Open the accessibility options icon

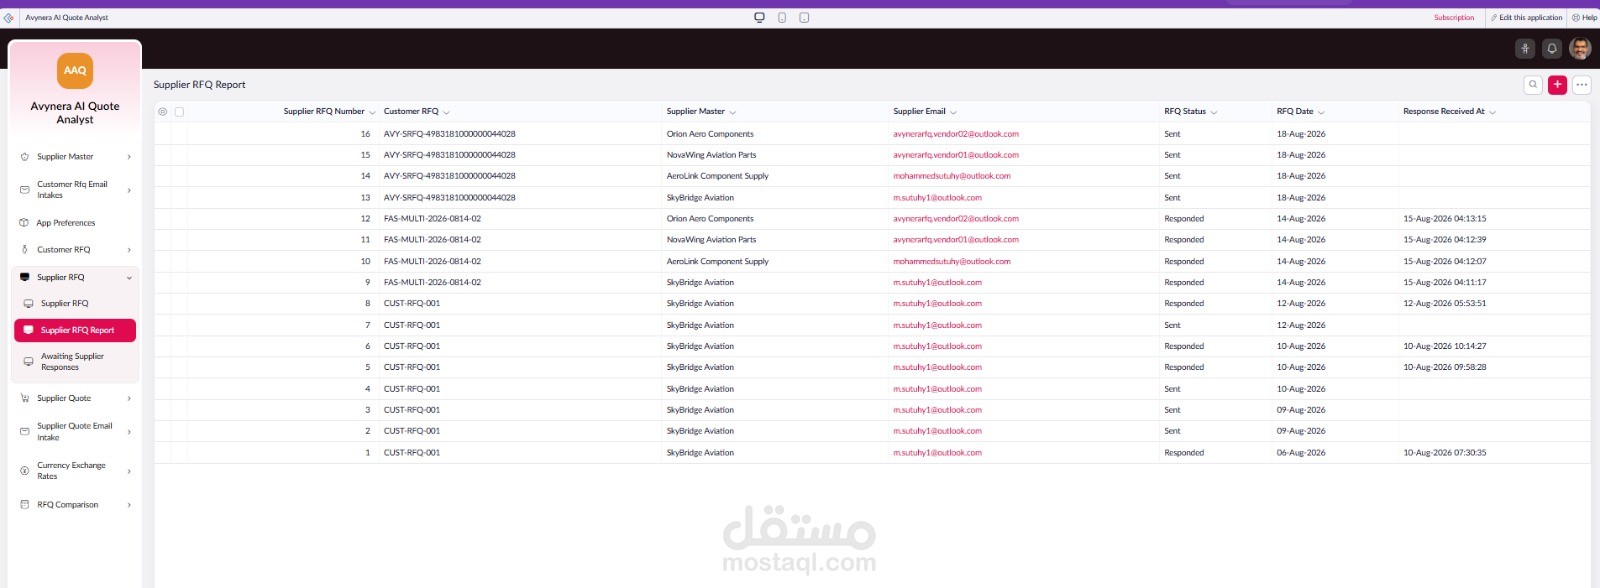point(1525,48)
